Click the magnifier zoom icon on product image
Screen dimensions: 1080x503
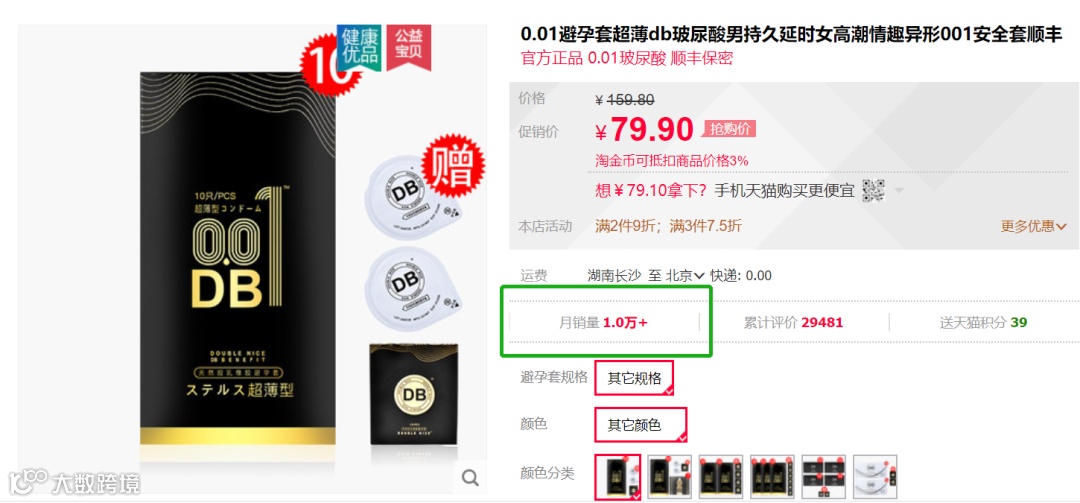coord(470,478)
